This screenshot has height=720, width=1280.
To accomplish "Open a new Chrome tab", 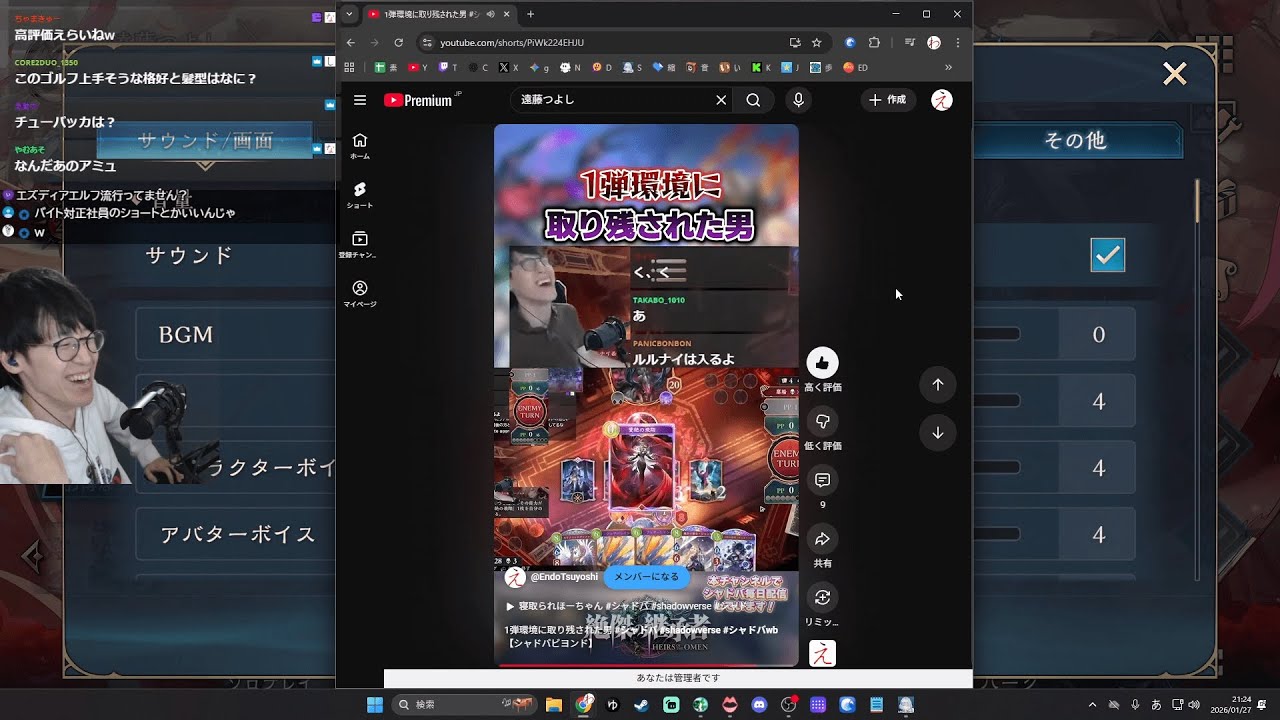I will [x=530, y=14].
